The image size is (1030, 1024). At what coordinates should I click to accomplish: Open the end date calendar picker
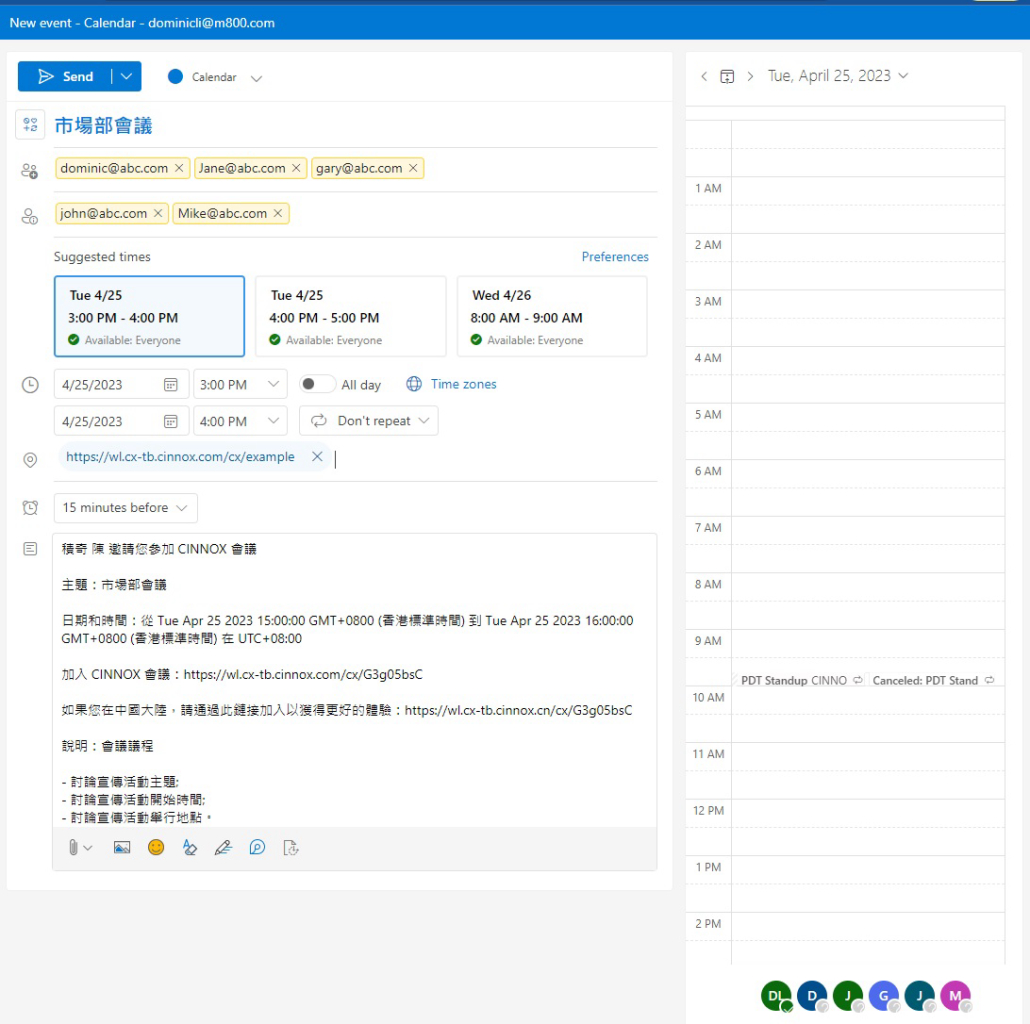click(x=171, y=422)
